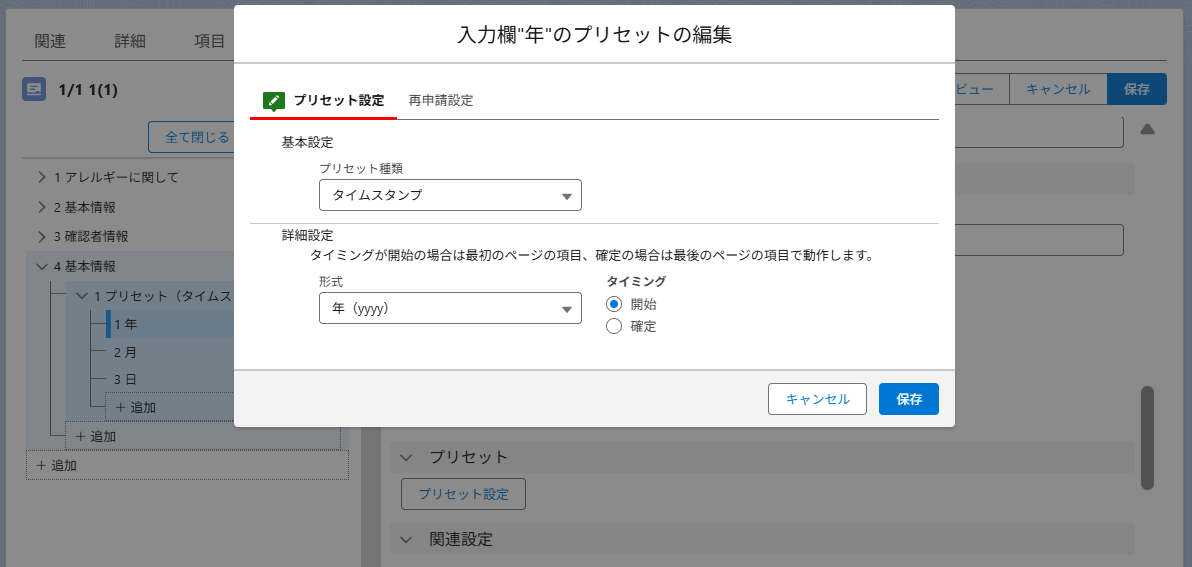This screenshot has width=1192, height=567.
Task: Select the 開始 timing radio button
Action: 615,304
